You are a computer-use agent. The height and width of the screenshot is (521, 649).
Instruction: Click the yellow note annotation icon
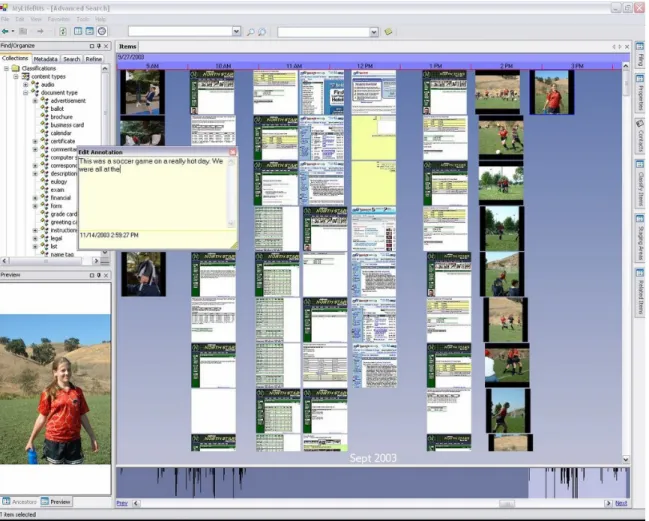[x=388, y=31]
